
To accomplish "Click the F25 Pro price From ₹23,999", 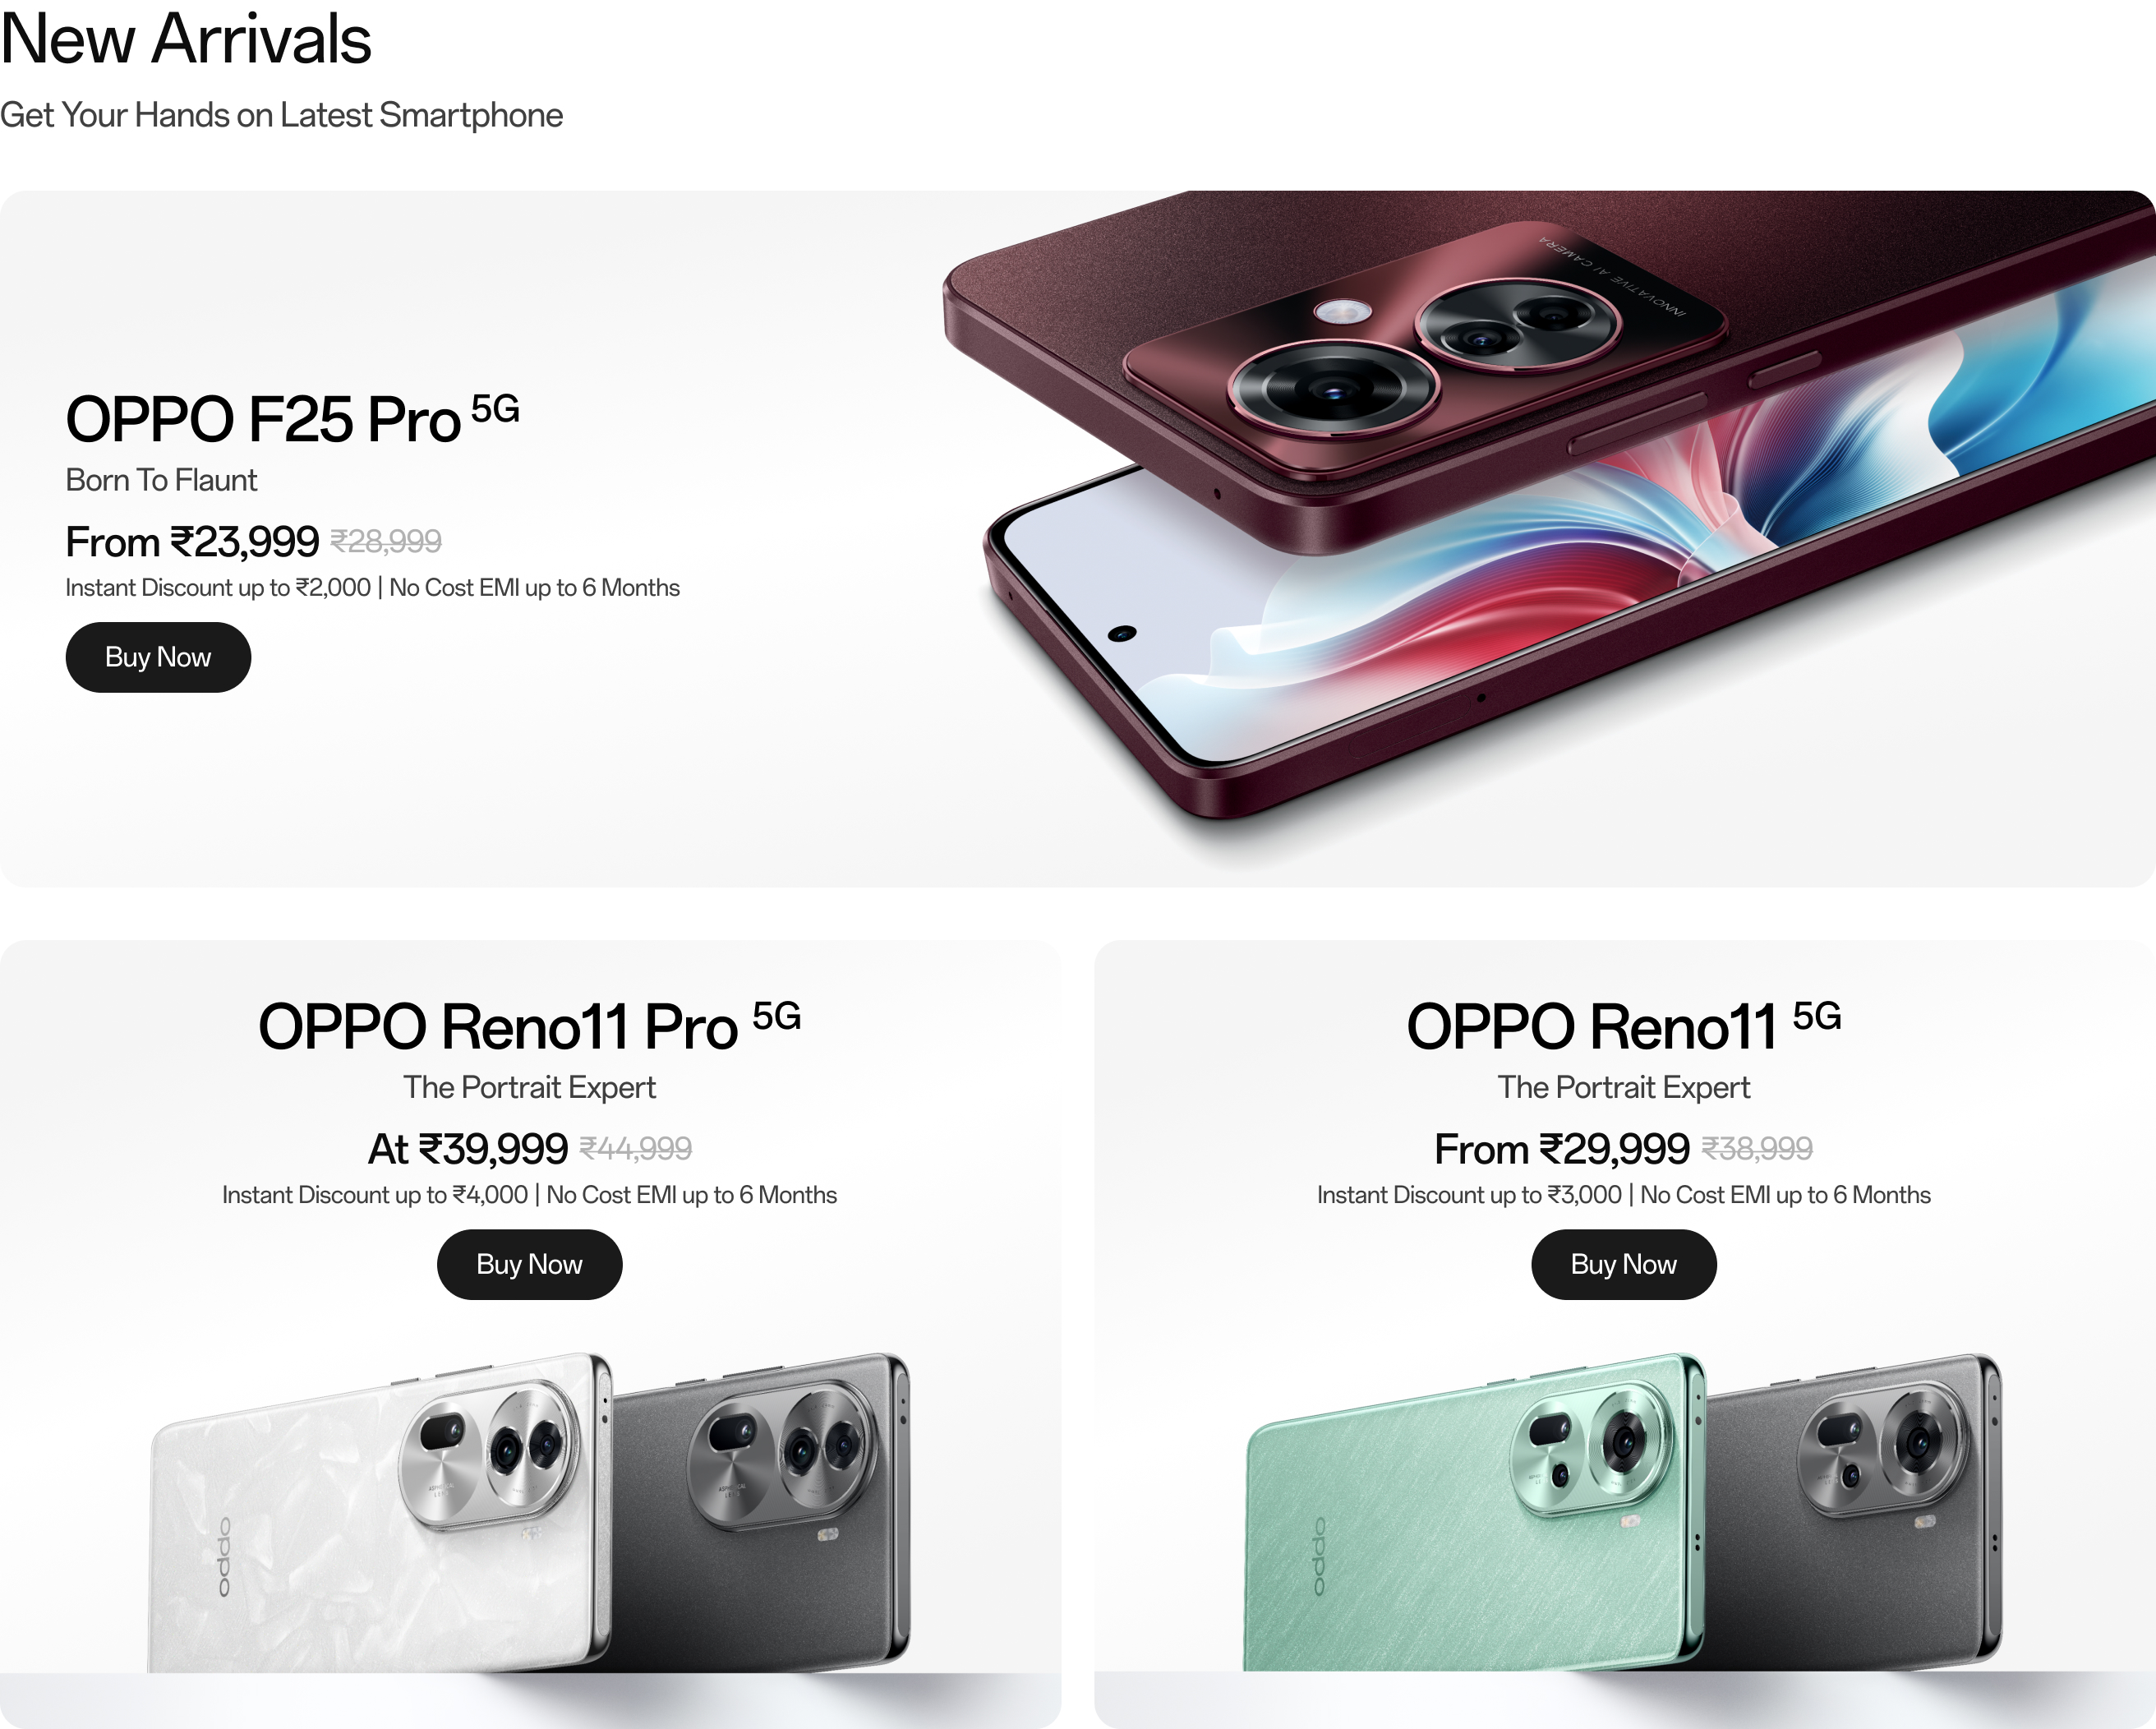I will click(x=192, y=542).
